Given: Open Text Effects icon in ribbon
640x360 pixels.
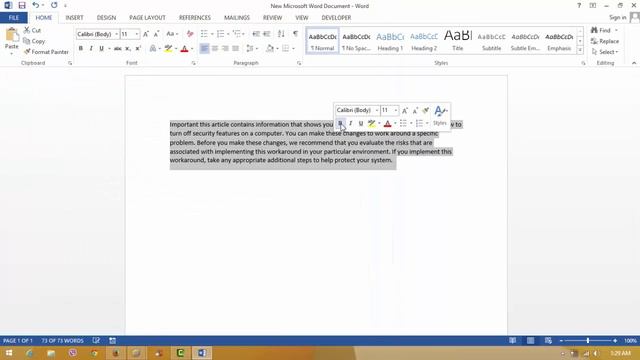Looking at the screenshot, I should coord(153,49).
